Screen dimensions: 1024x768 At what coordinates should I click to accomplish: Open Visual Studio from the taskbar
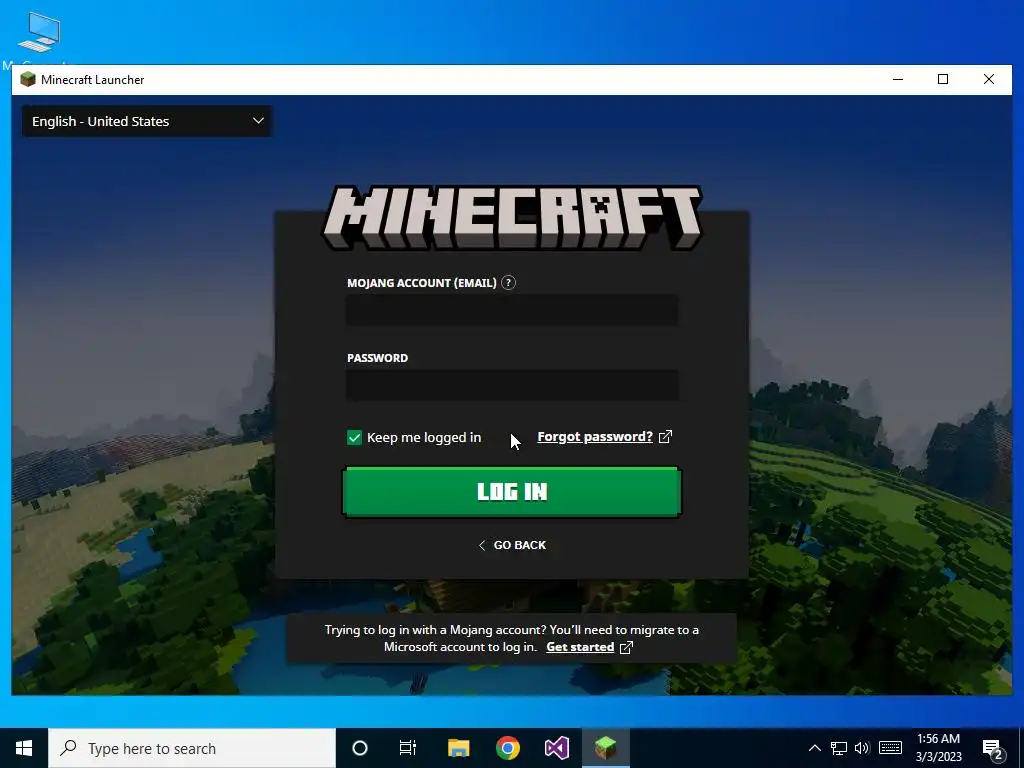click(556, 748)
